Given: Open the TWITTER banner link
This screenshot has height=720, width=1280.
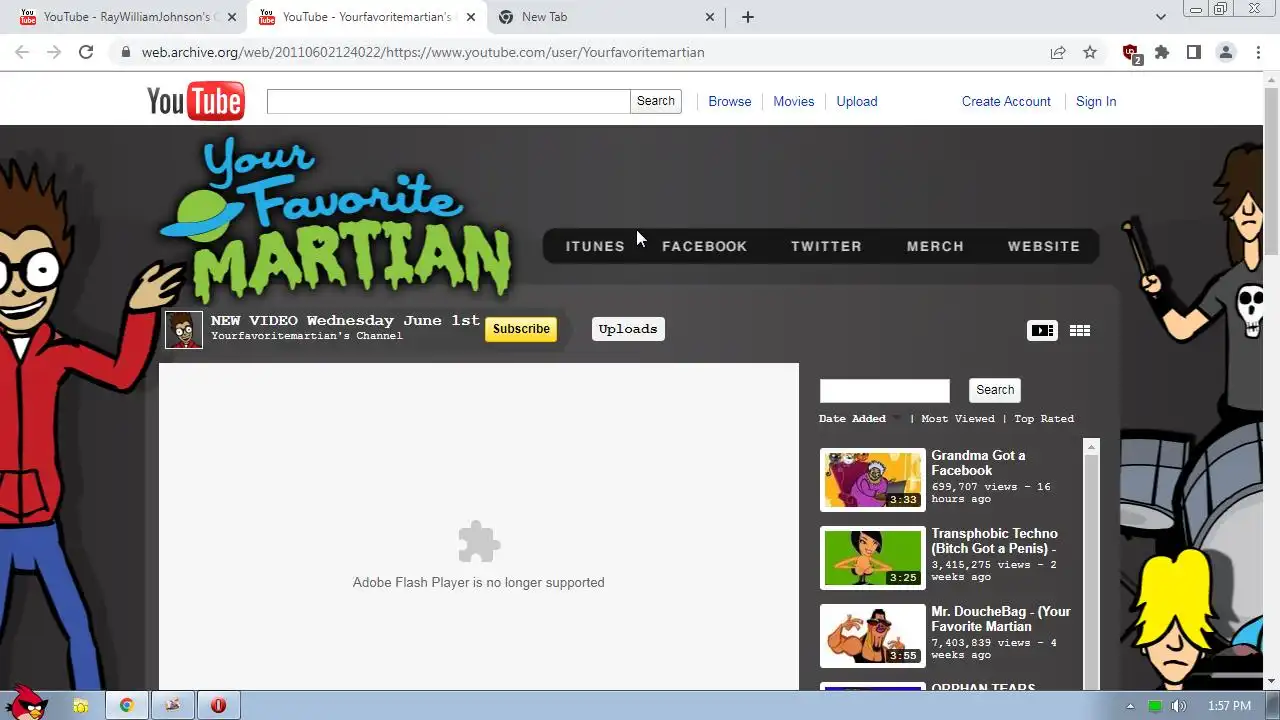Looking at the screenshot, I should pos(826,246).
